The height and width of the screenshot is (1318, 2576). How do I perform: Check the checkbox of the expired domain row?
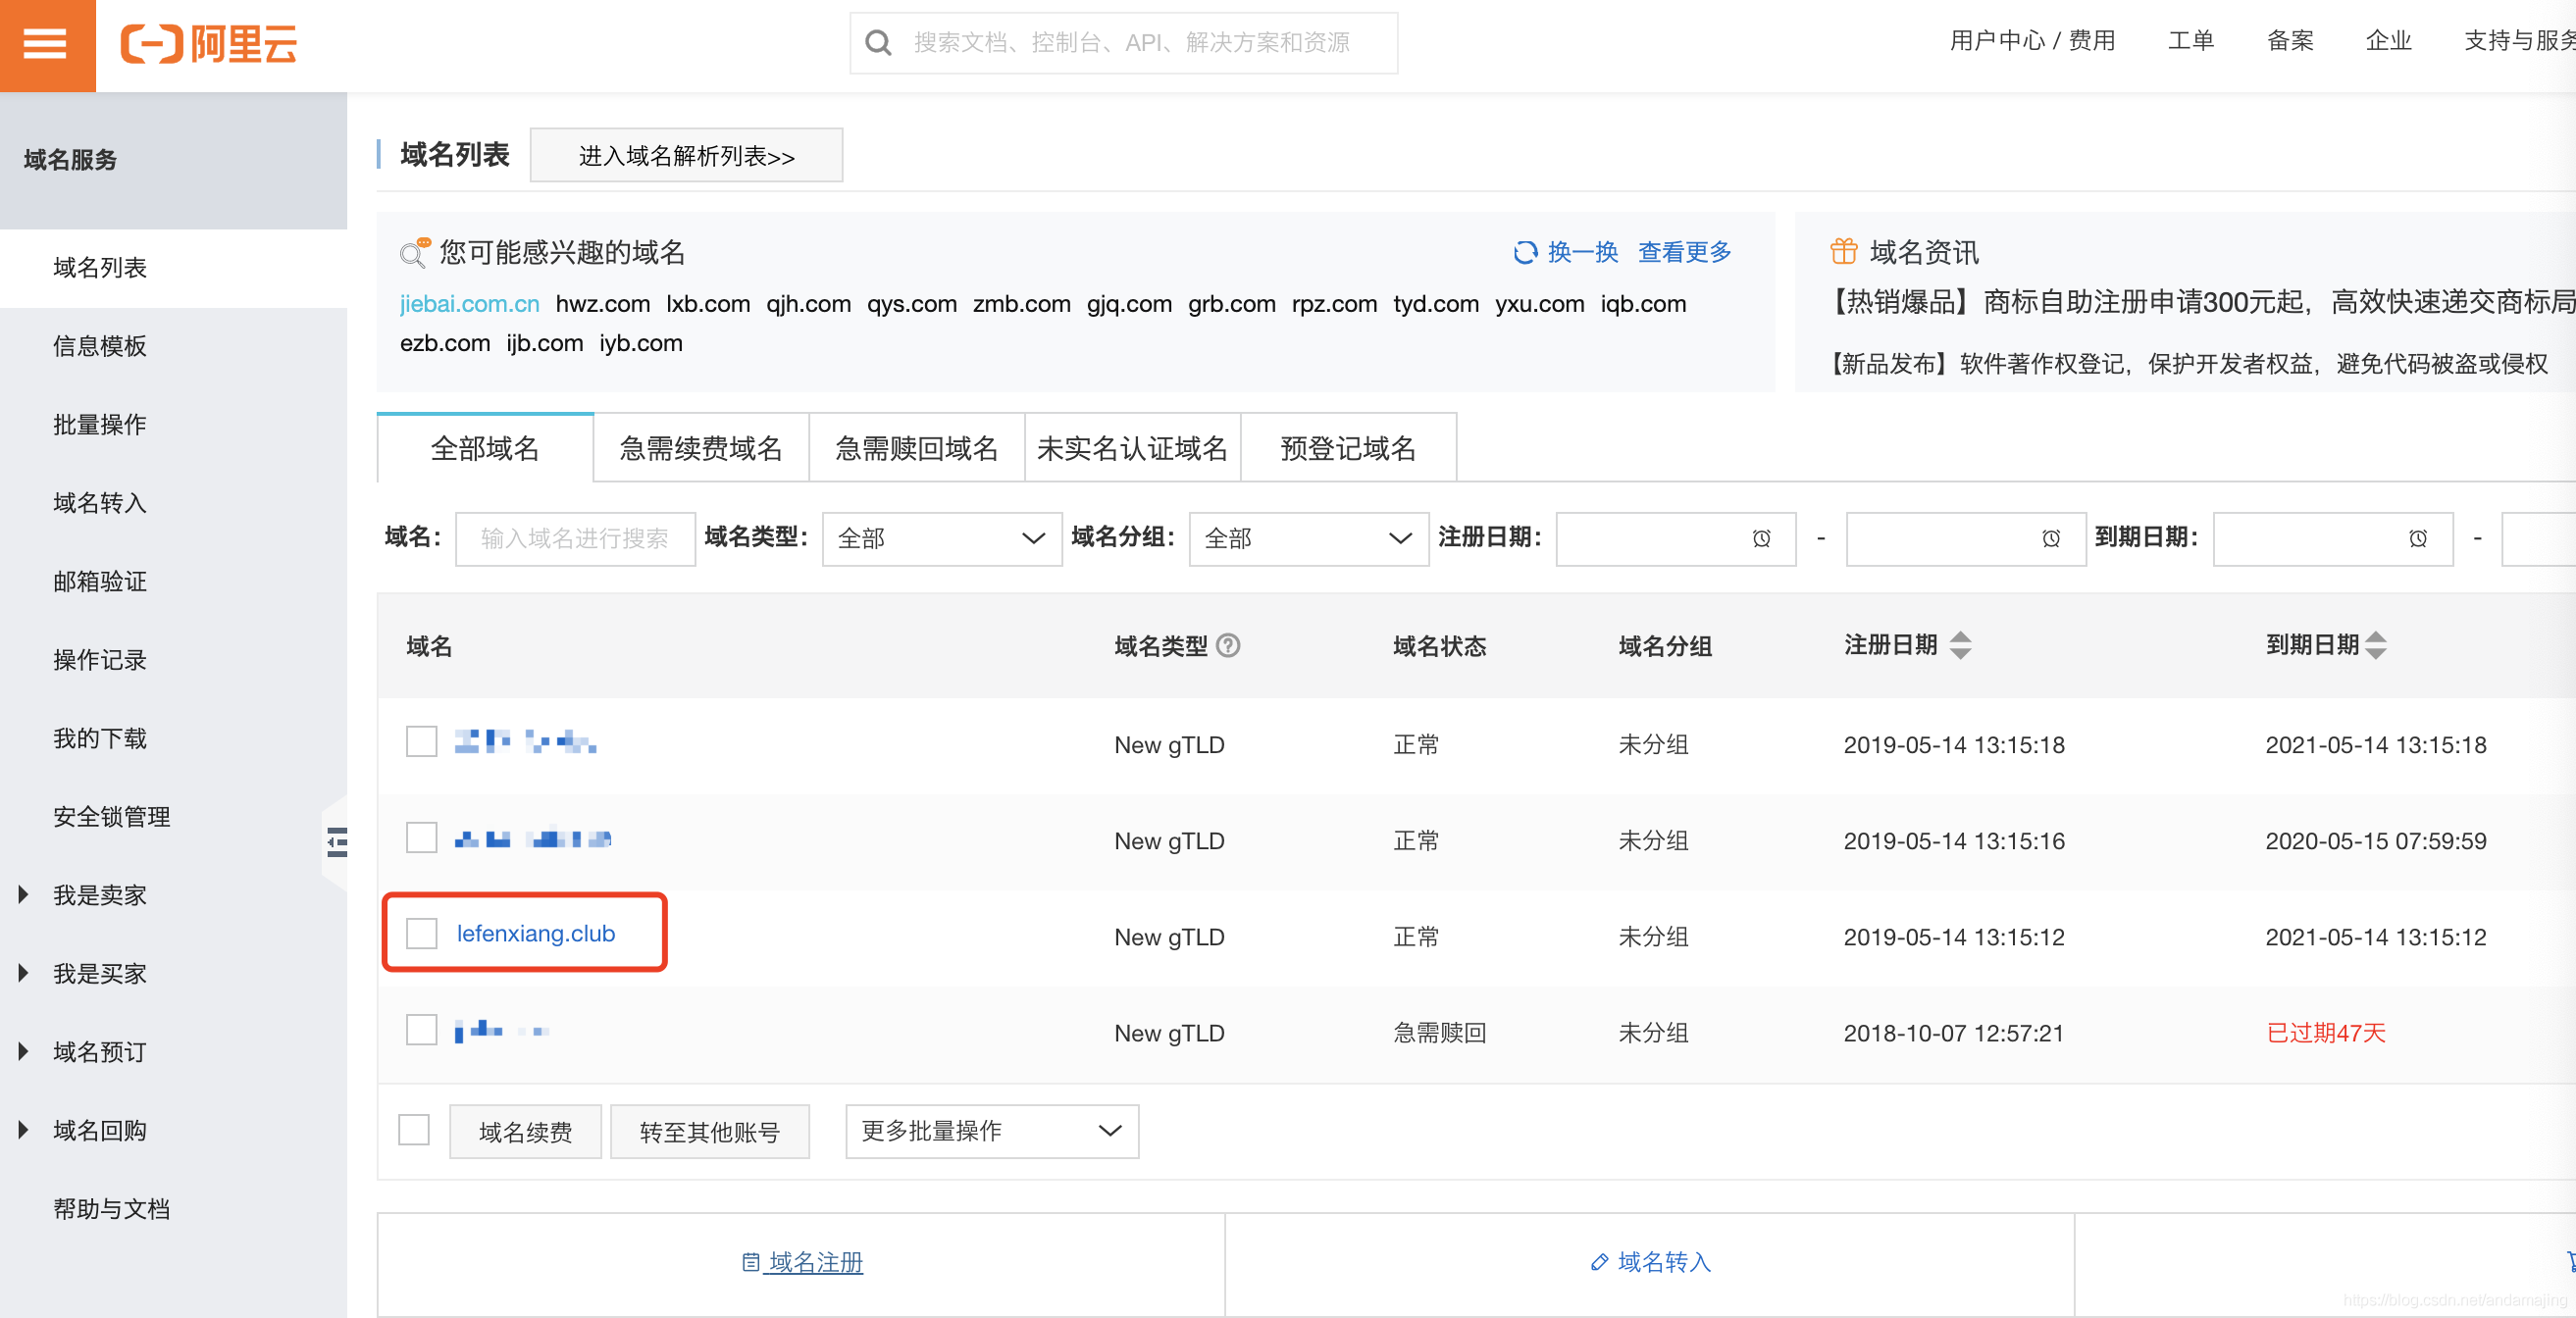[x=421, y=1029]
